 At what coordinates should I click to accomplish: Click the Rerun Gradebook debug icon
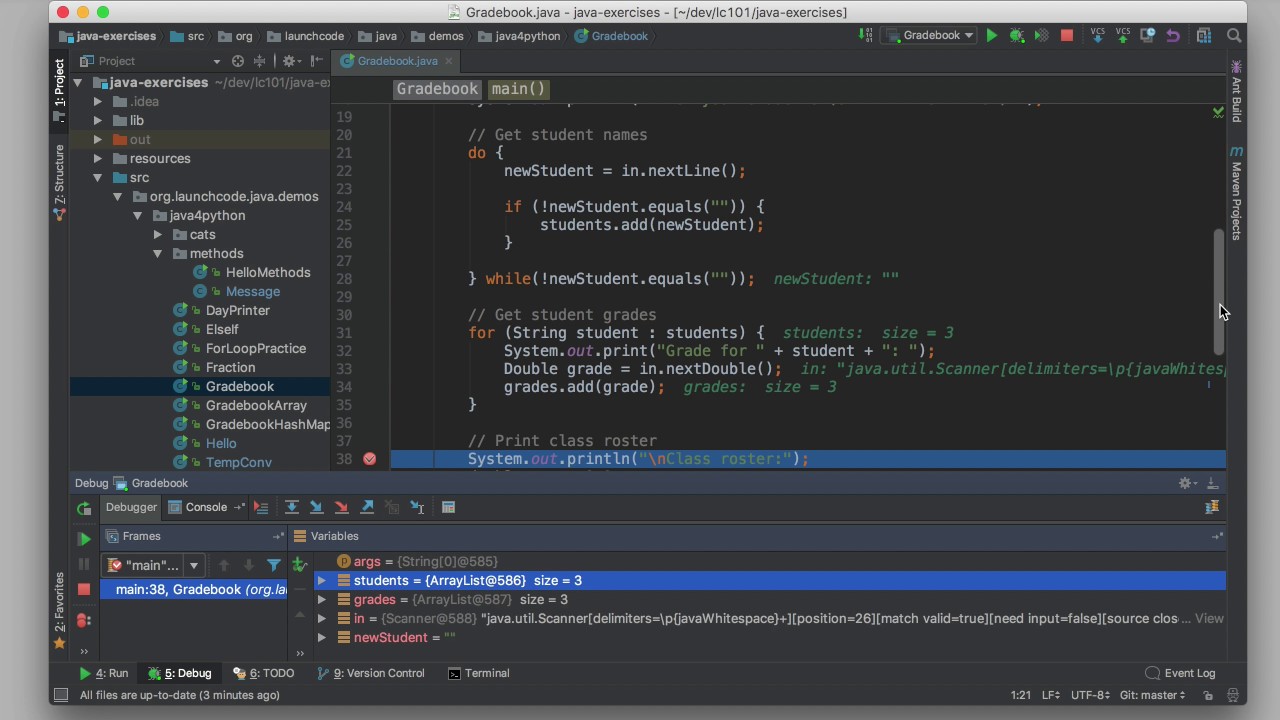click(84, 508)
